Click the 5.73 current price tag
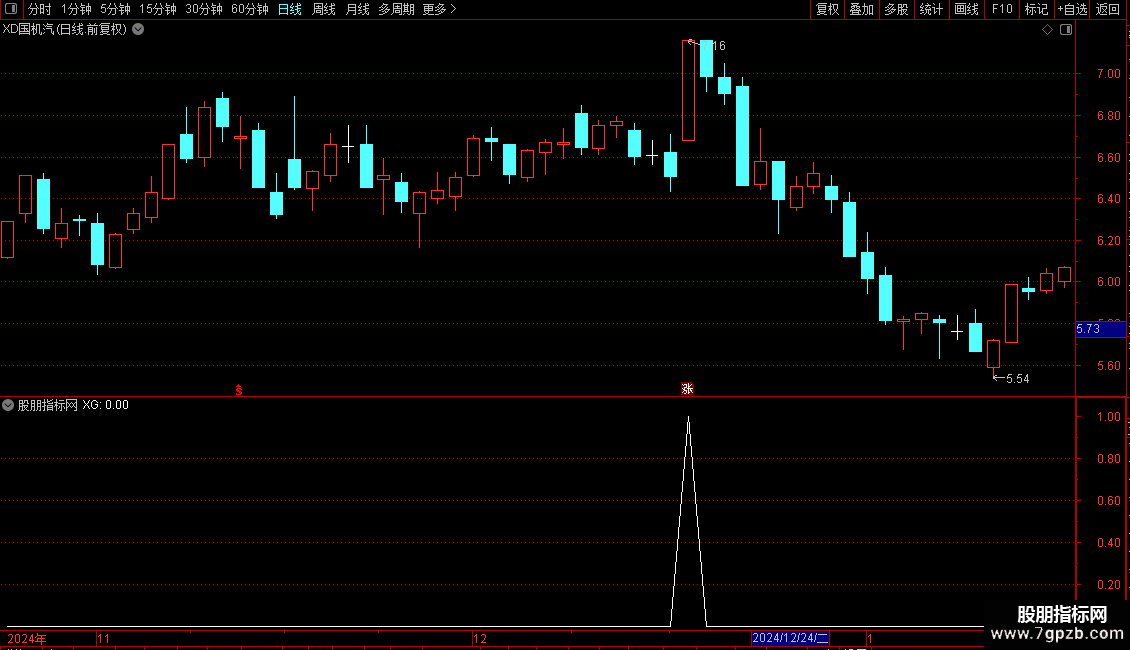The width and height of the screenshot is (1130, 650). (1100, 329)
